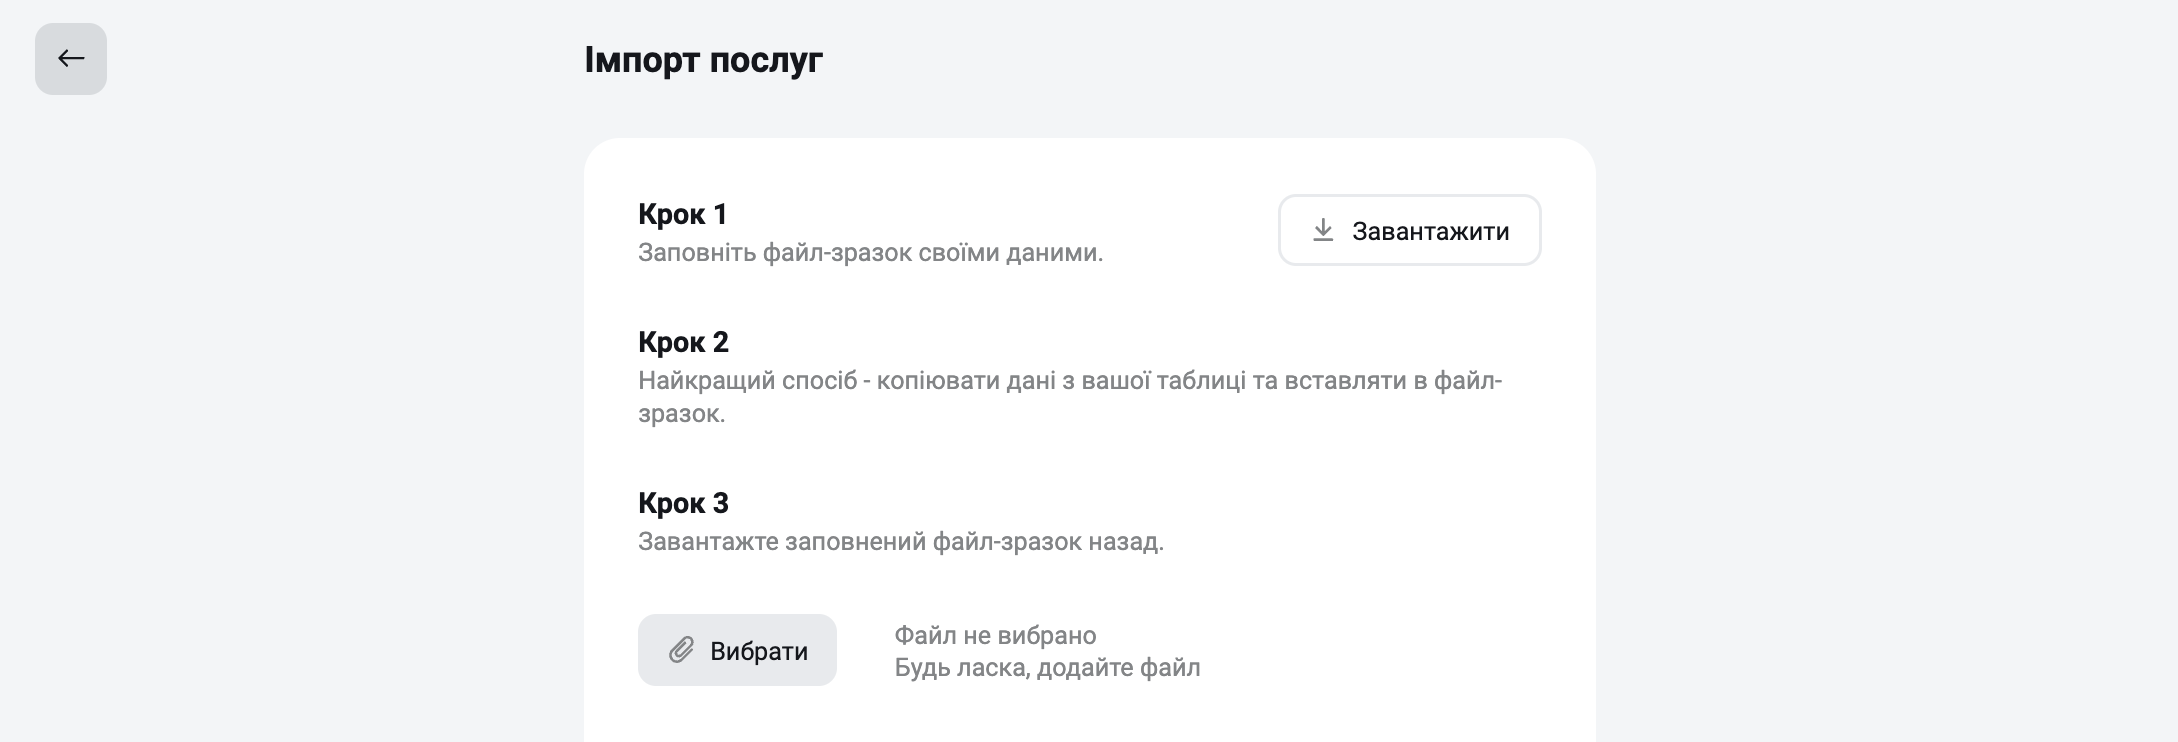
Task: Click the digit 1 in 'Крок 1'
Action: pyautogui.click(x=720, y=214)
